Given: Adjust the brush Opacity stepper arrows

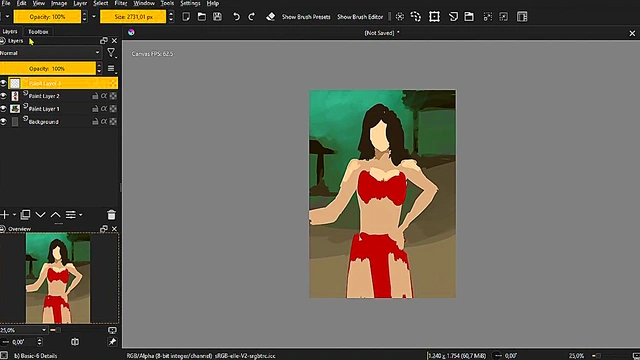Looking at the screenshot, I should (84, 17).
